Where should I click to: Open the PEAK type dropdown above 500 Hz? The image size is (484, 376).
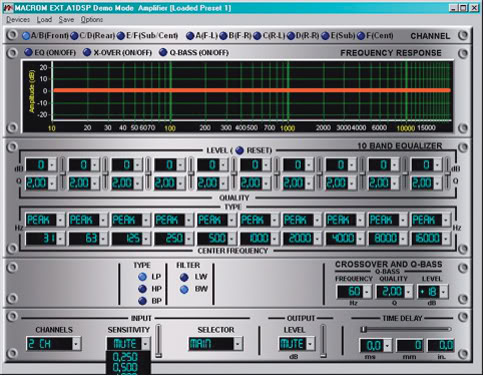pos(232,220)
